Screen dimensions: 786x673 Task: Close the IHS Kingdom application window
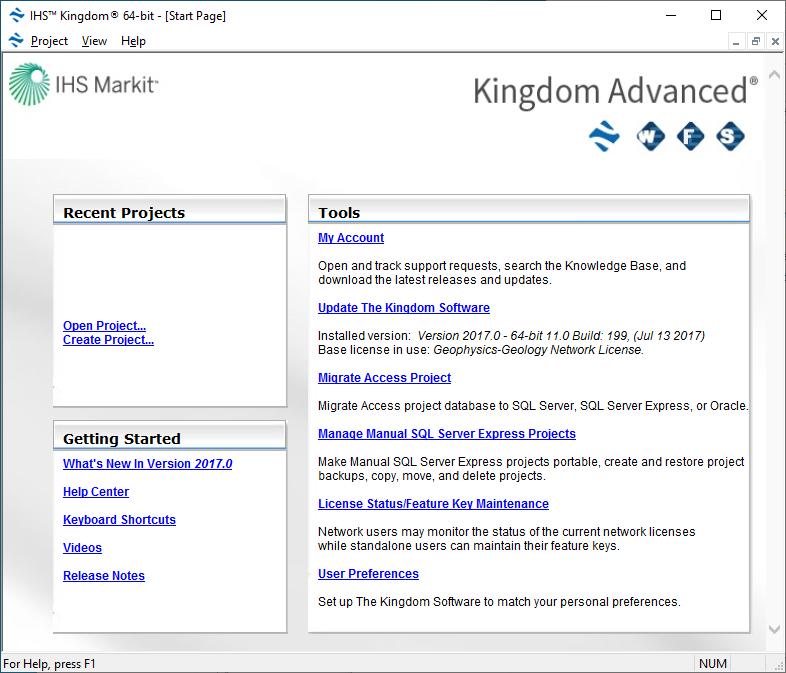click(761, 16)
